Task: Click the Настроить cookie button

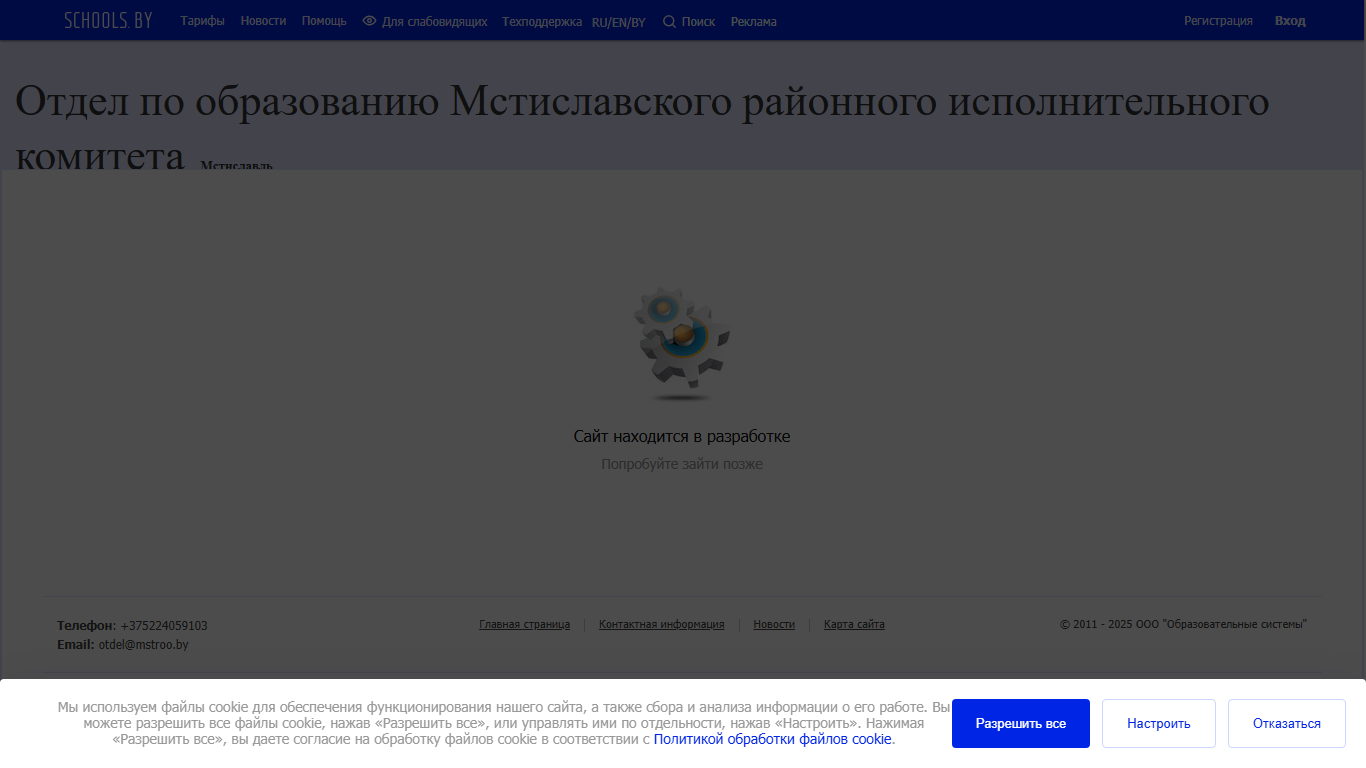Action: [1159, 723]
